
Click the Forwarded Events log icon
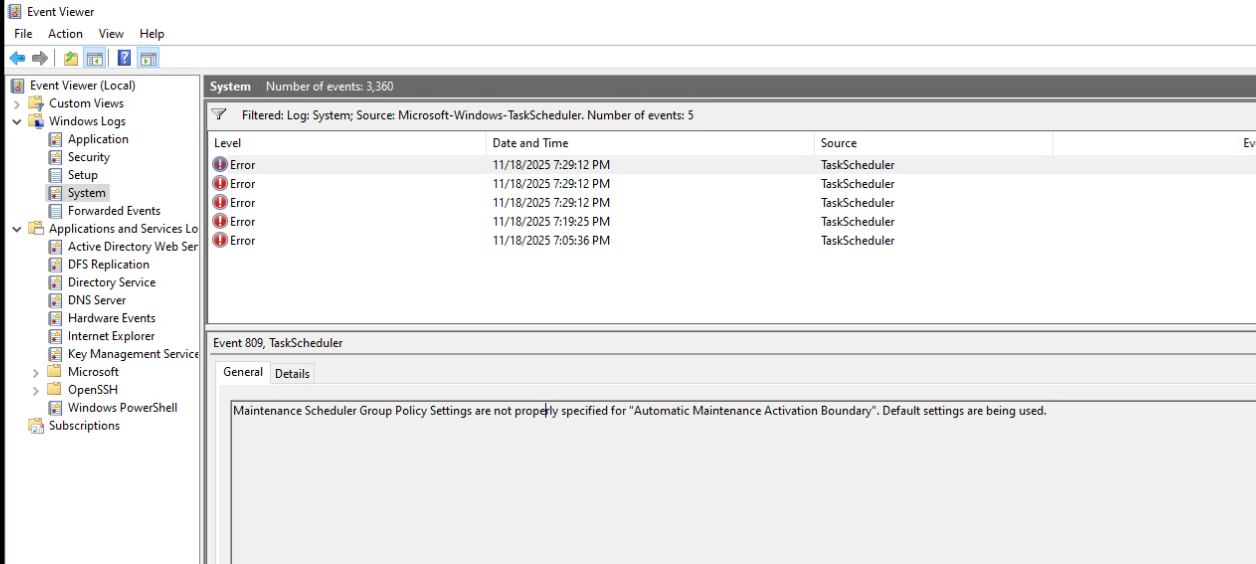coord(55,211)
